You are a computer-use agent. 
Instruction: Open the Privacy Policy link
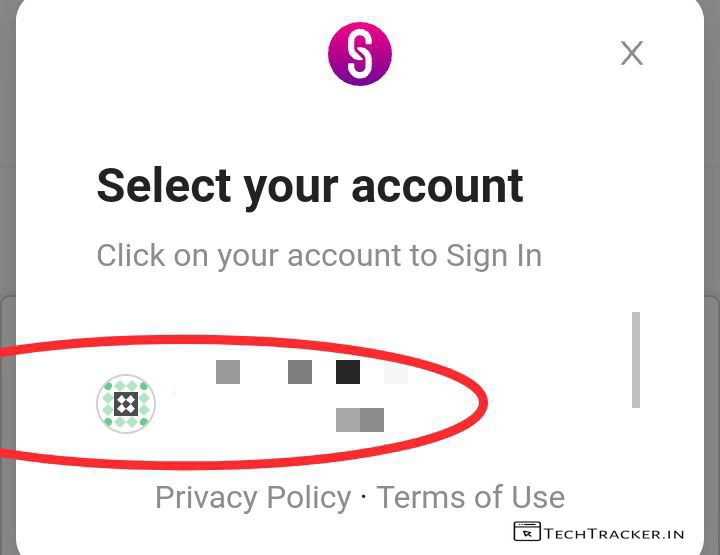point(253,497)
